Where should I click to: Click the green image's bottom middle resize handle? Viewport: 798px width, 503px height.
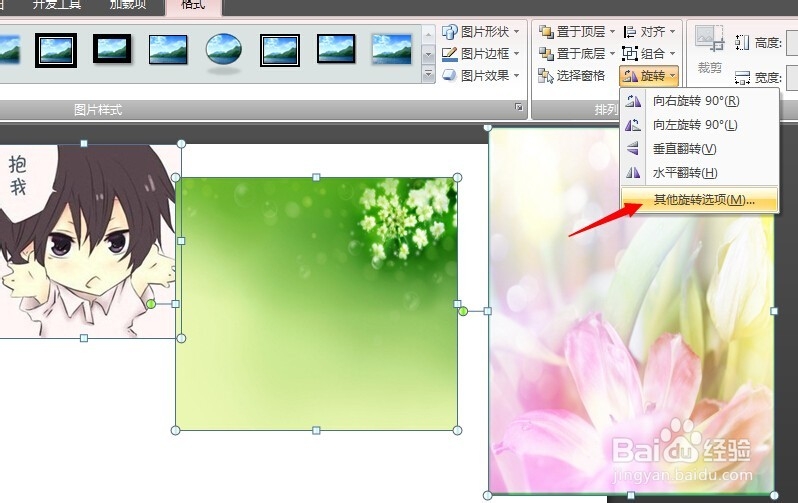pos(316,430)
